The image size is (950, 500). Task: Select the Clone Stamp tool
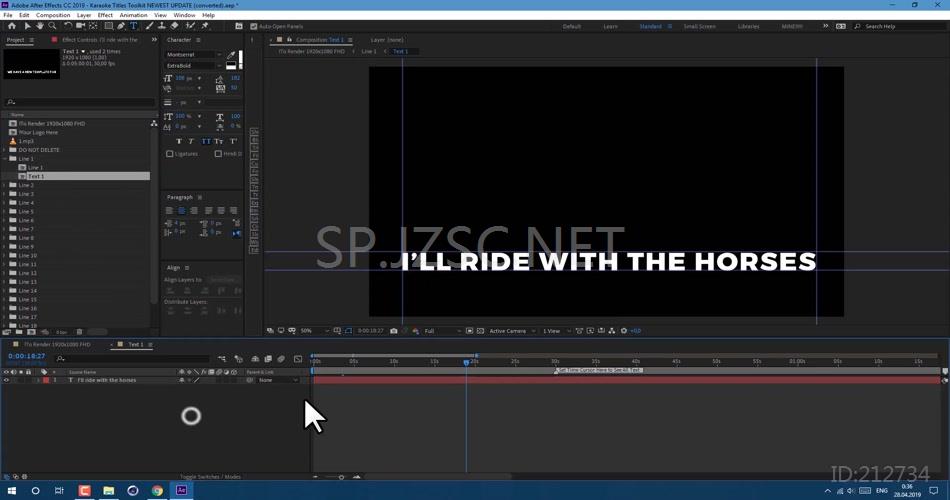click(162, 26)
